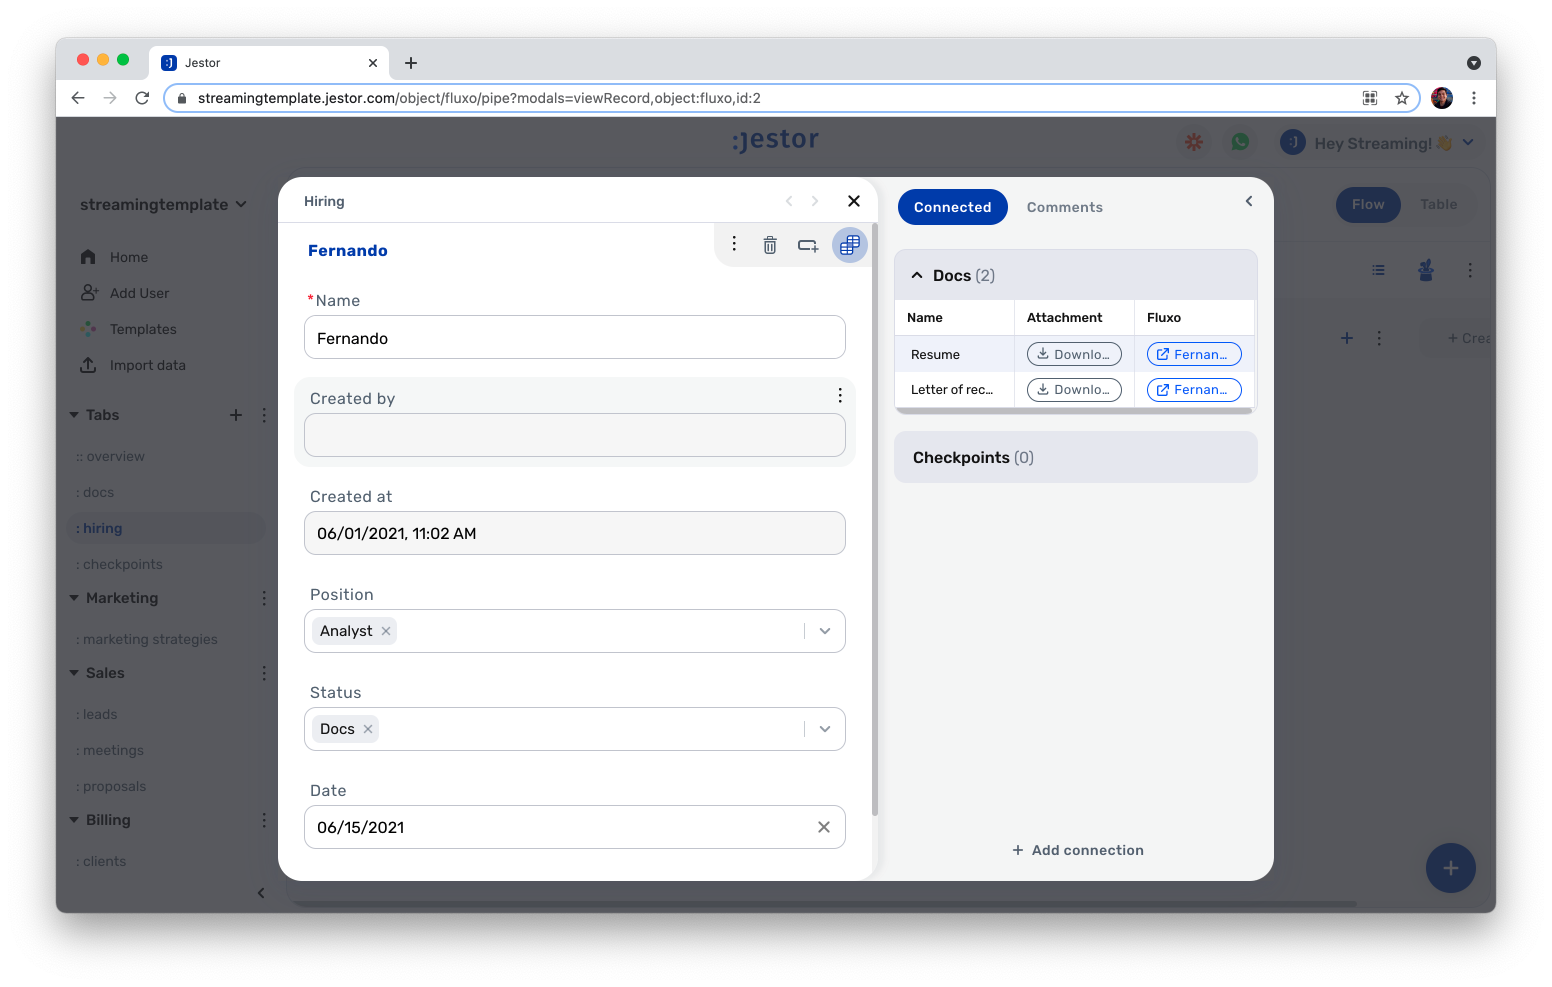The width and height of the screenshot is (1552, 987).
Task: Remove Docs tag from Status
Action: tap(368, 729)
